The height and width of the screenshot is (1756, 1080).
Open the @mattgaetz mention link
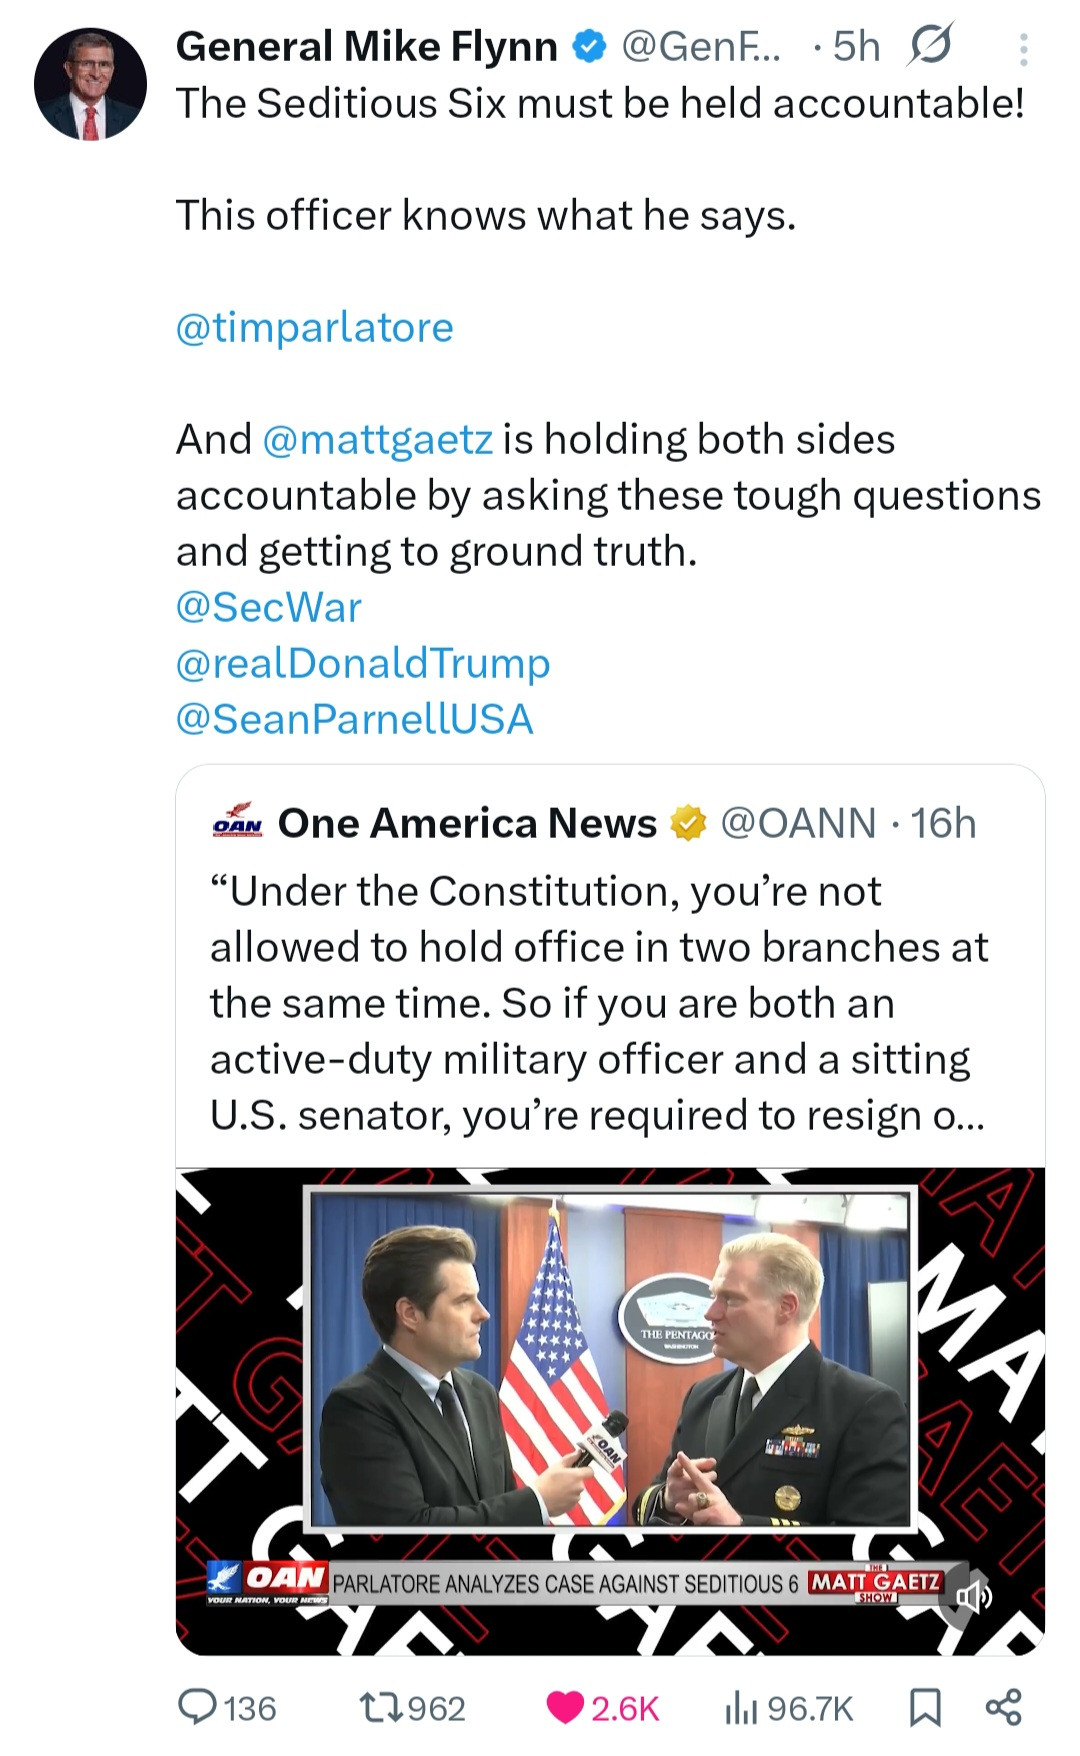tap(378, 439)
